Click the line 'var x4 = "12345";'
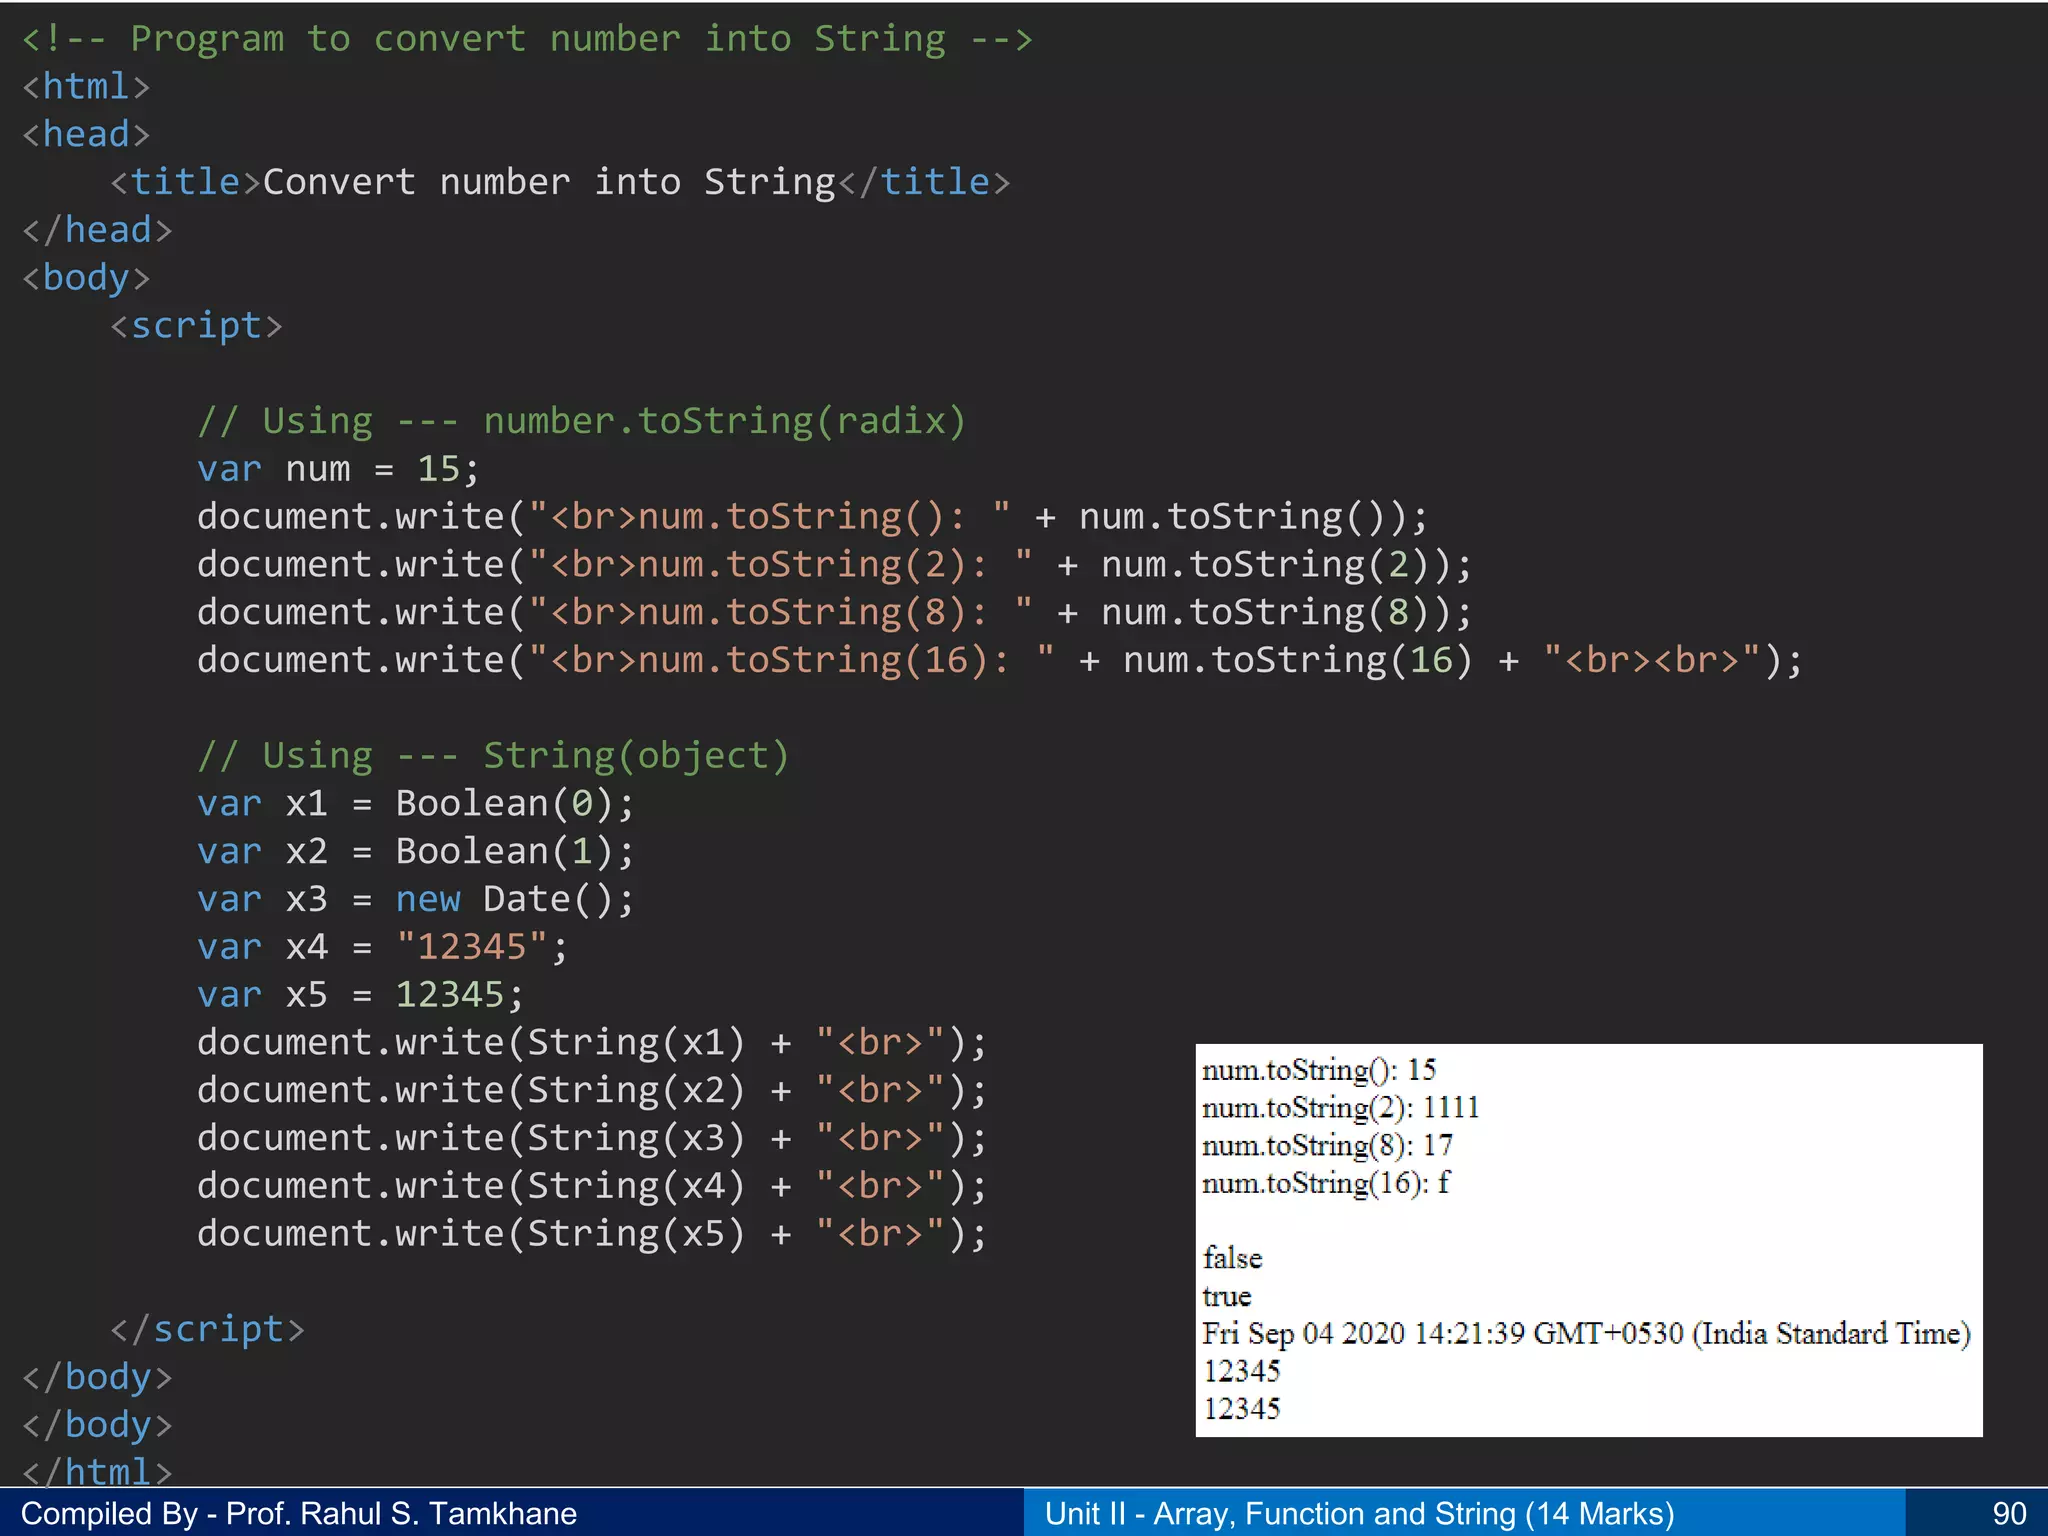The height and width of the screenshot is (1536, 2048). pyautogui.click(x=383, y=947)
